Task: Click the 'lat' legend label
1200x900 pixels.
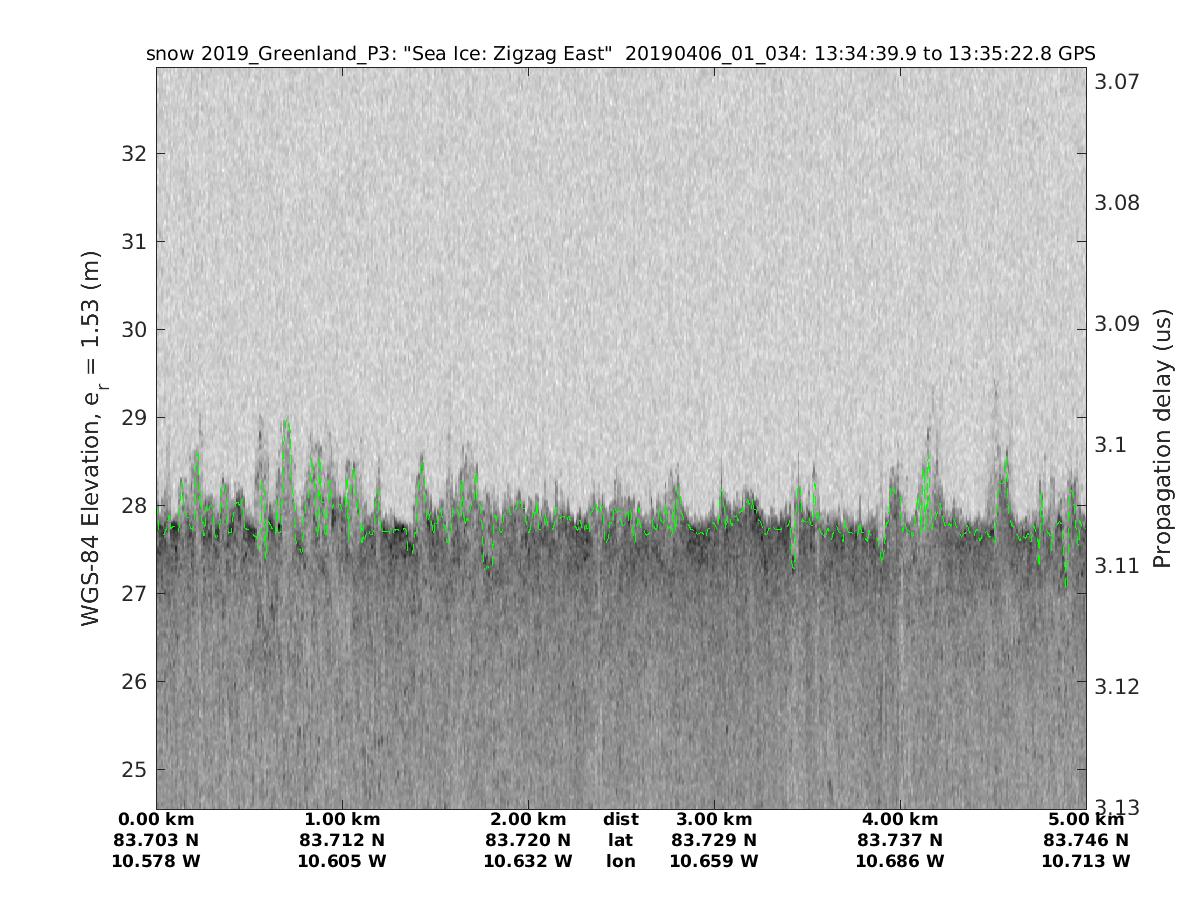Action: point(620,841)
